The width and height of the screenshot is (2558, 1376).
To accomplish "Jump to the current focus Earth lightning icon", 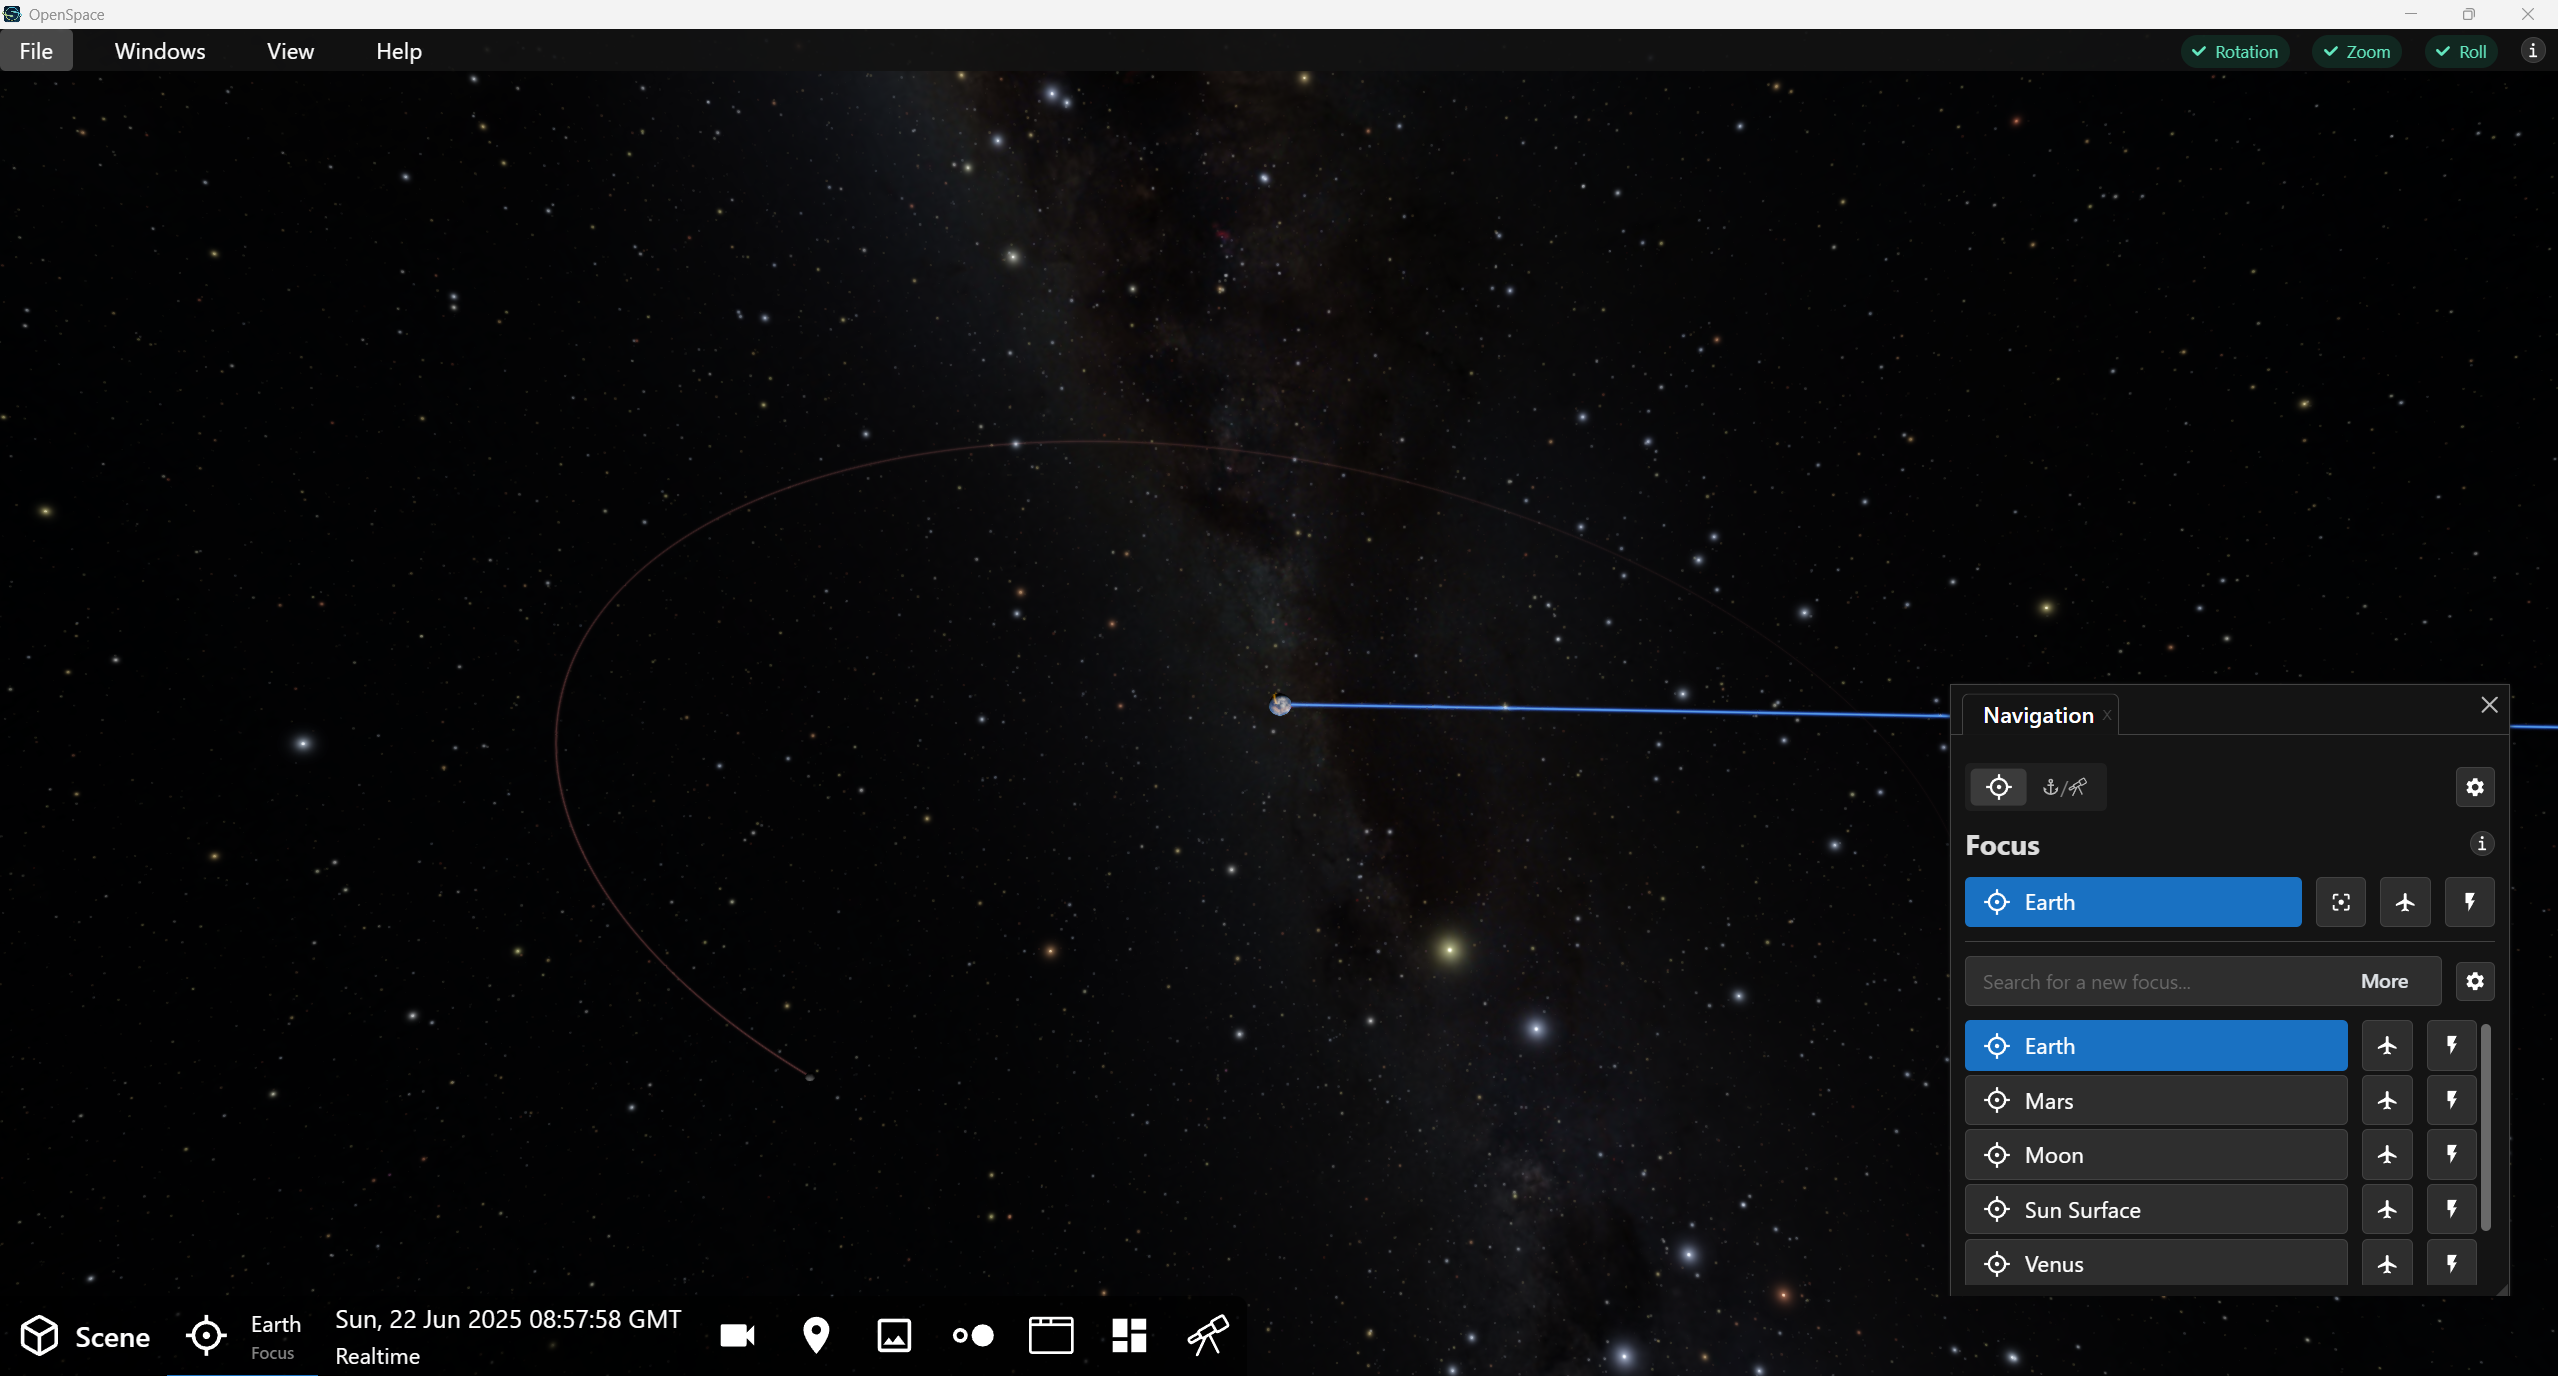I will [2470, 902].
